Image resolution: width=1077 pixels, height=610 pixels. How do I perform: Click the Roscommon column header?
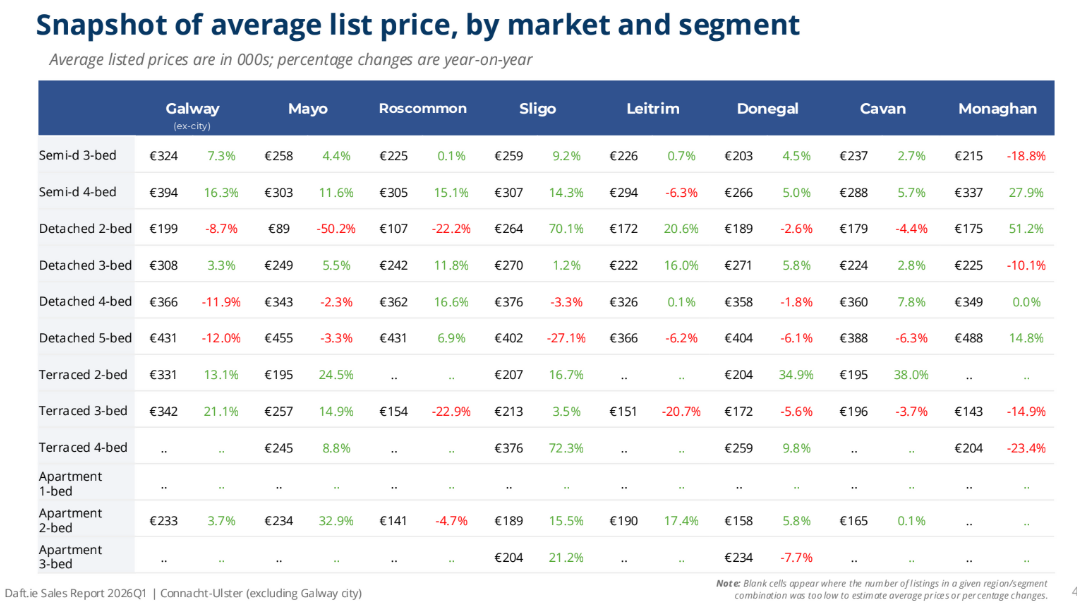click(422, 109)
